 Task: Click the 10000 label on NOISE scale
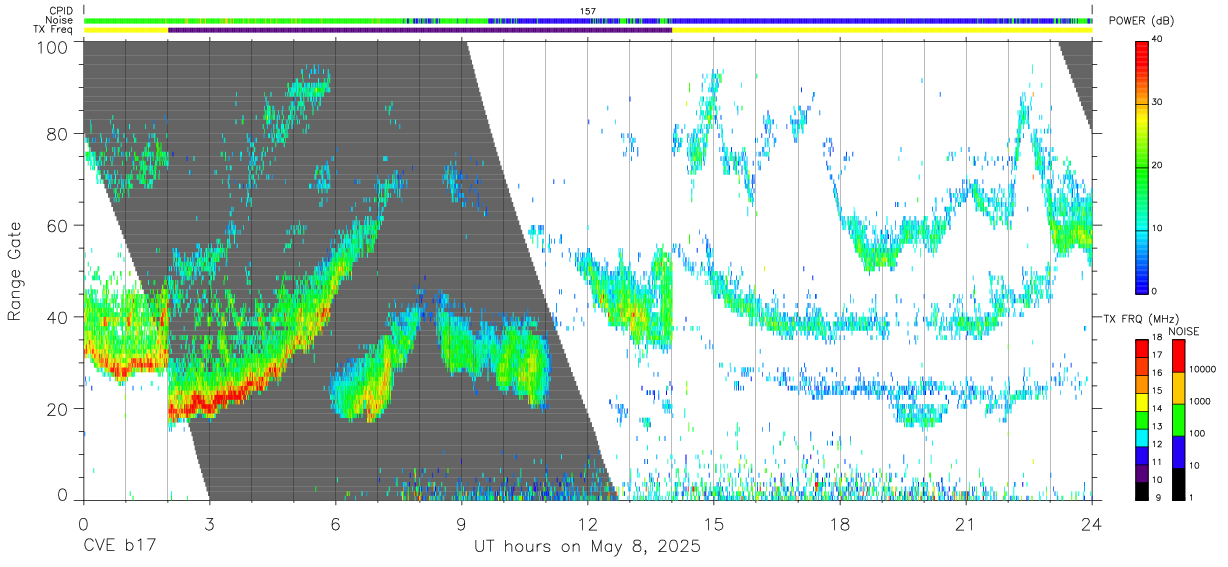pos(1202,370)
